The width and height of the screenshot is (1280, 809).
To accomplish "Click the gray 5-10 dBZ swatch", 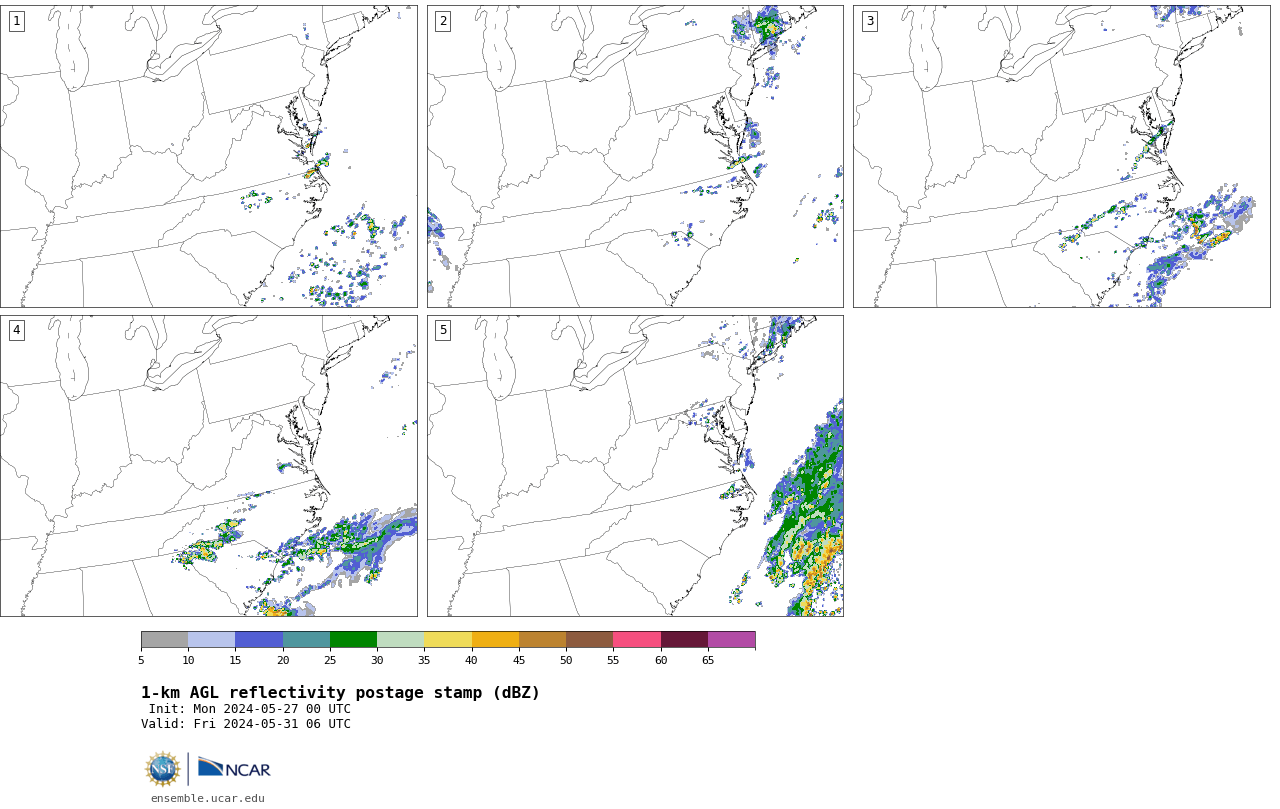I will click(164, 640).
